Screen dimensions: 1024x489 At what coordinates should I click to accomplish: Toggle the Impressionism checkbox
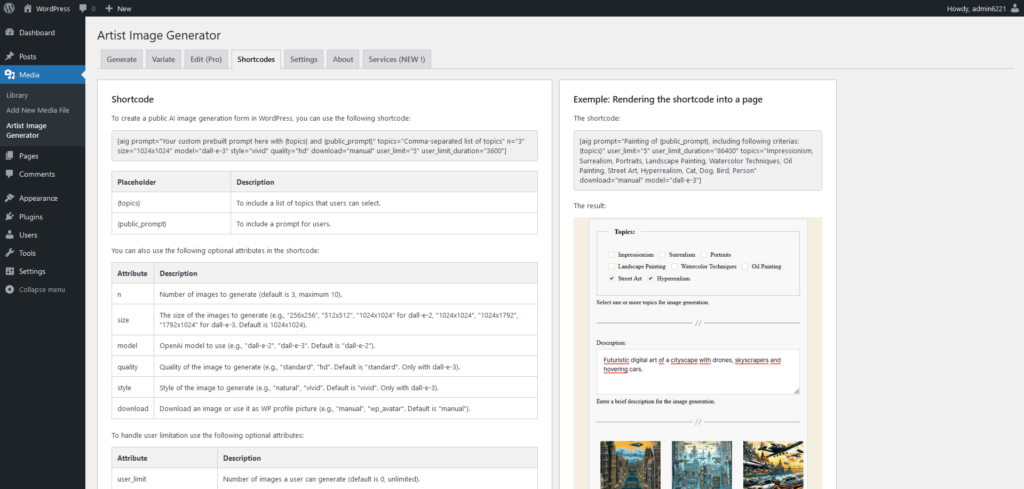(x=611, y=255)
